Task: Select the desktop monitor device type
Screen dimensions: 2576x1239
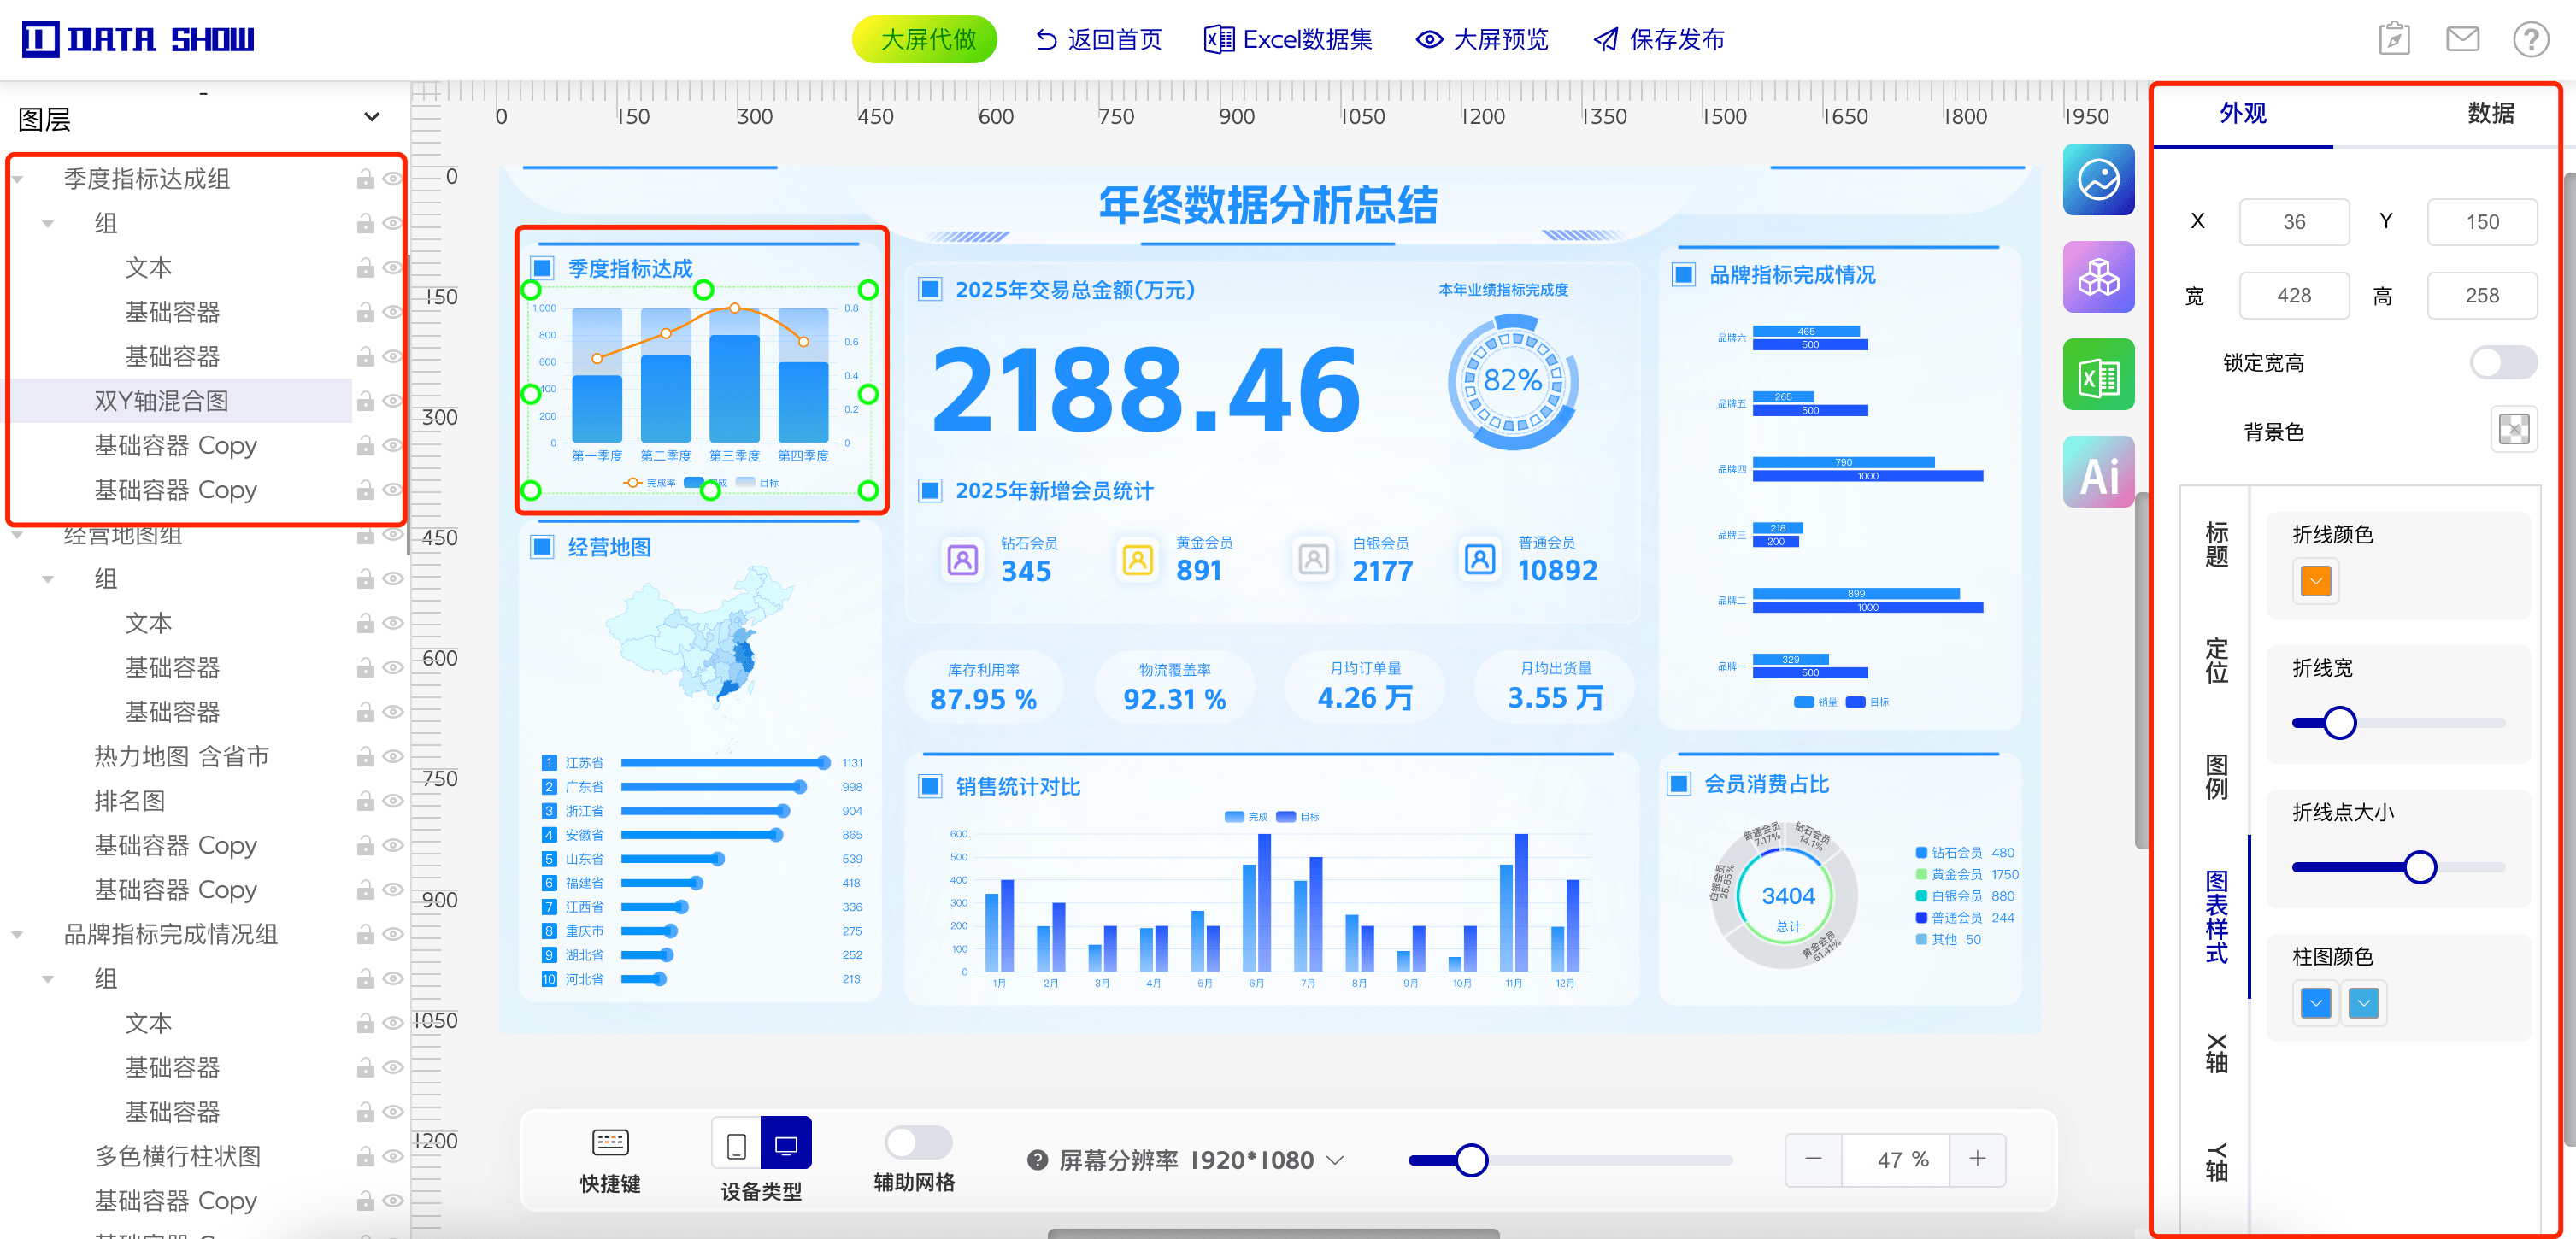Action: pyautogui.click(x=785, y=1144)
